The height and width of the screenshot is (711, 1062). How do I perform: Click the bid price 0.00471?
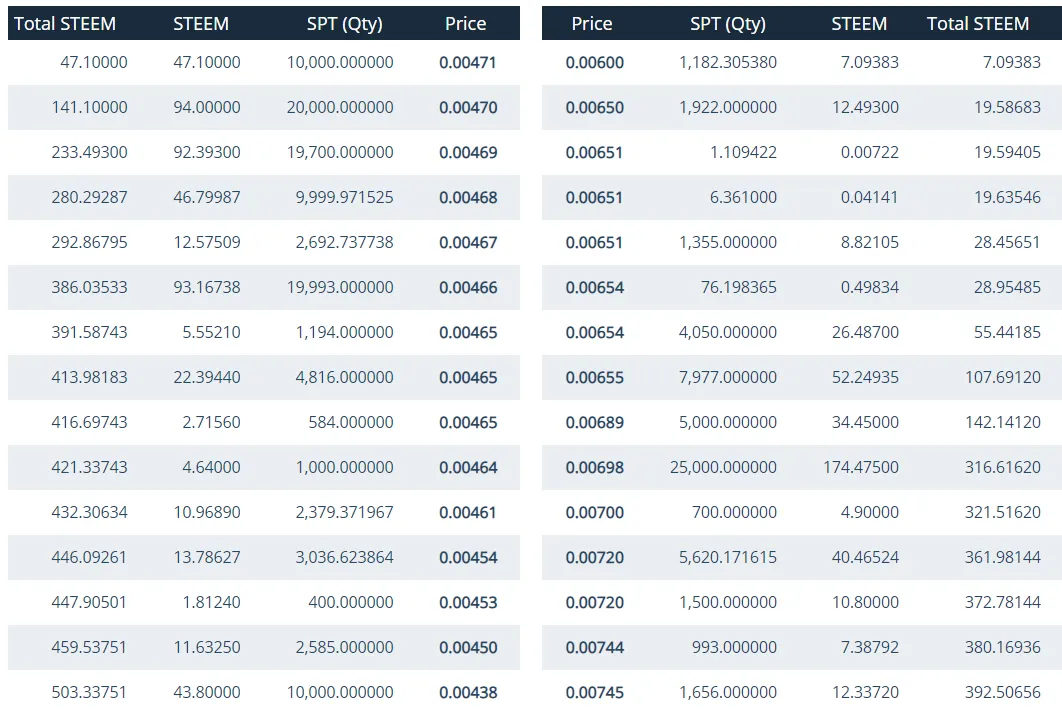pos(468,62)
